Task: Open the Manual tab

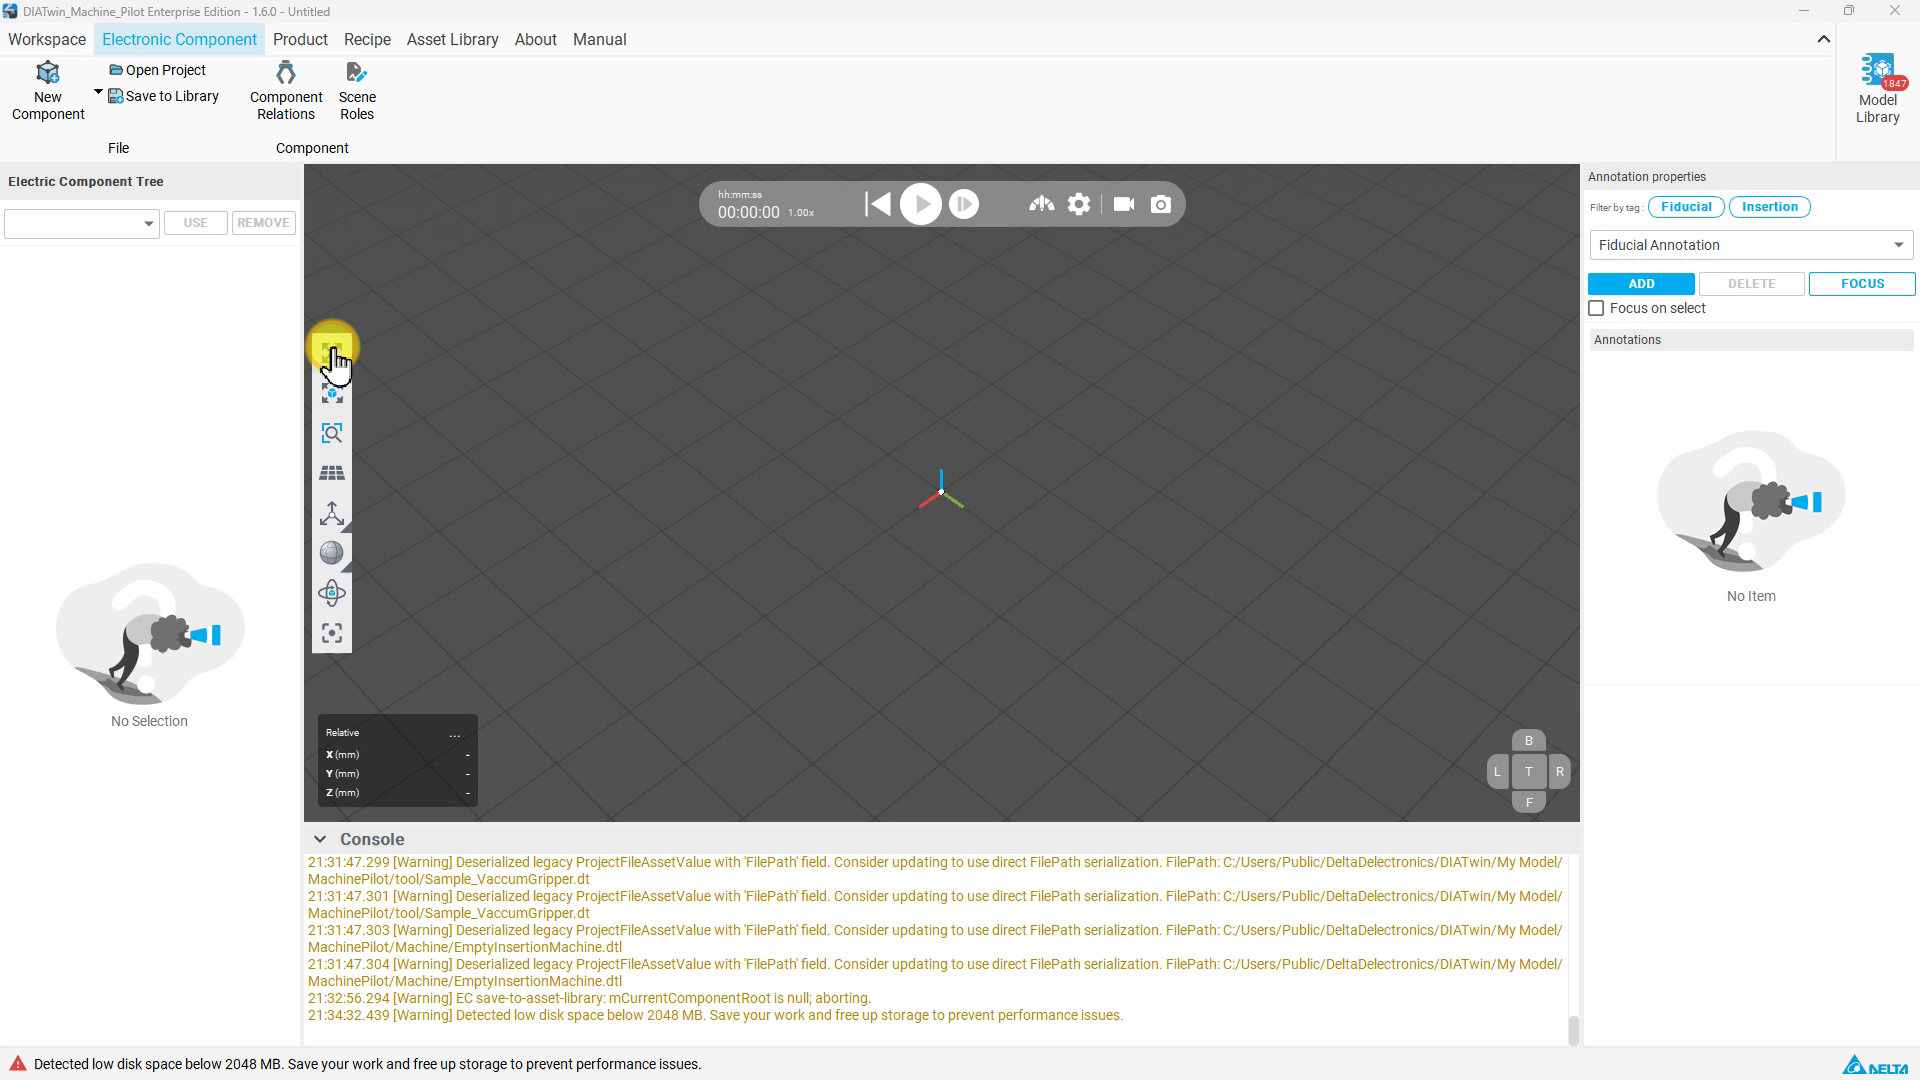Action: pos(599,40)
